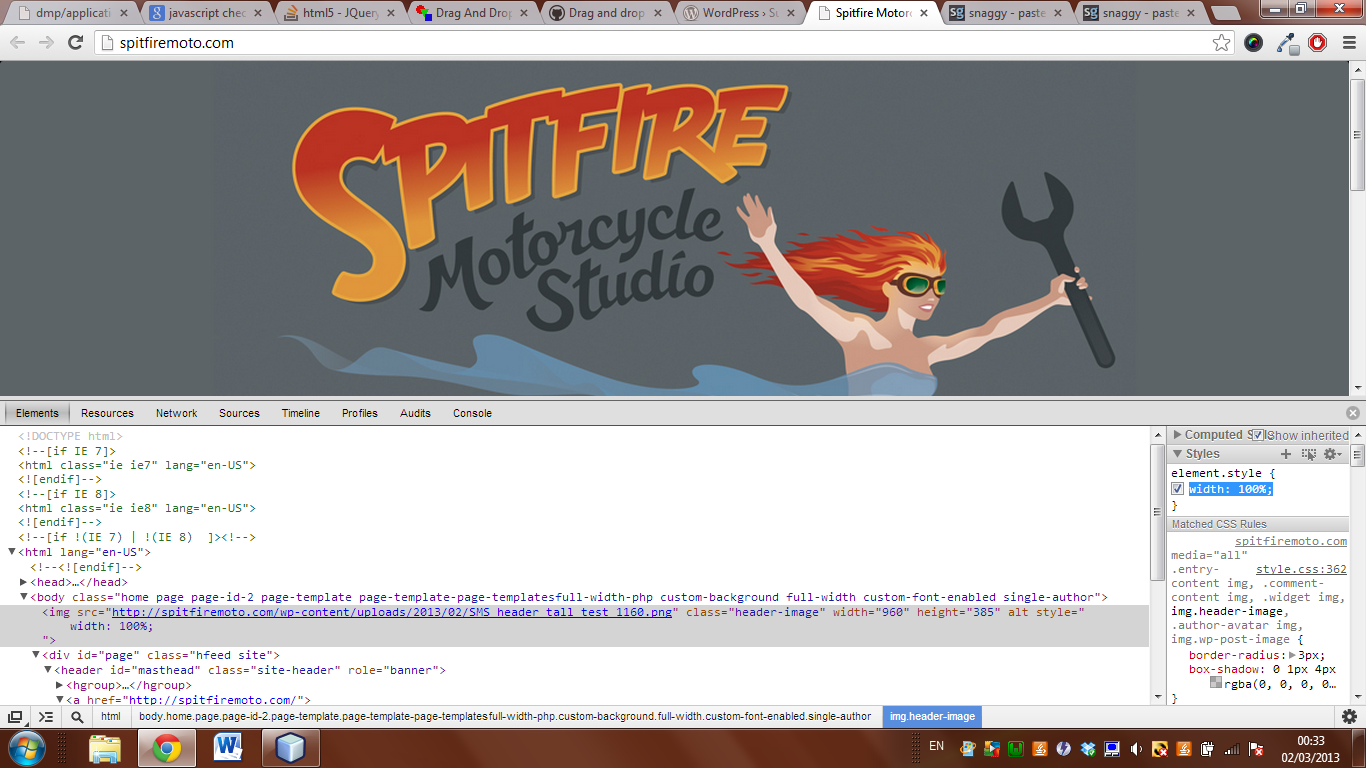The width and height of the screenshot is (1366, 768).
Task: Click the round camera-lens extension icon
Action: coord(1254,43)
